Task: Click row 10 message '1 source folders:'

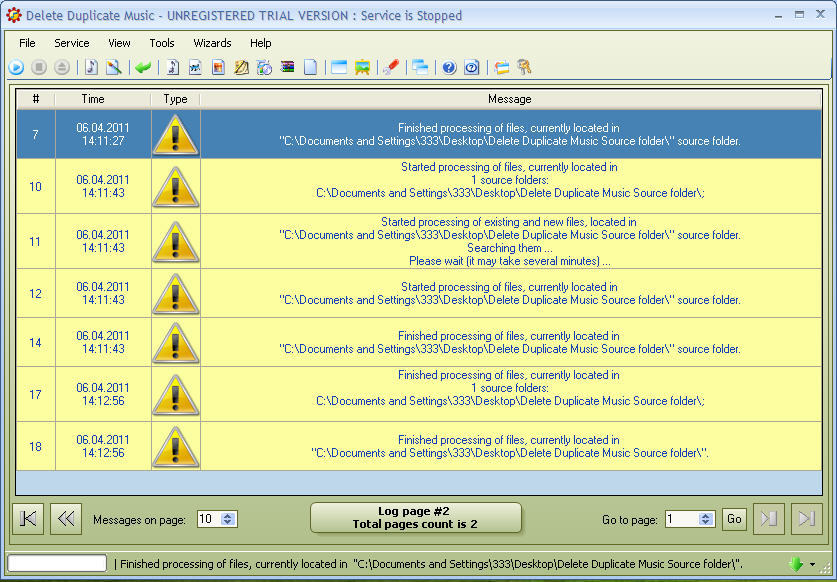Action: coord(510,180)
